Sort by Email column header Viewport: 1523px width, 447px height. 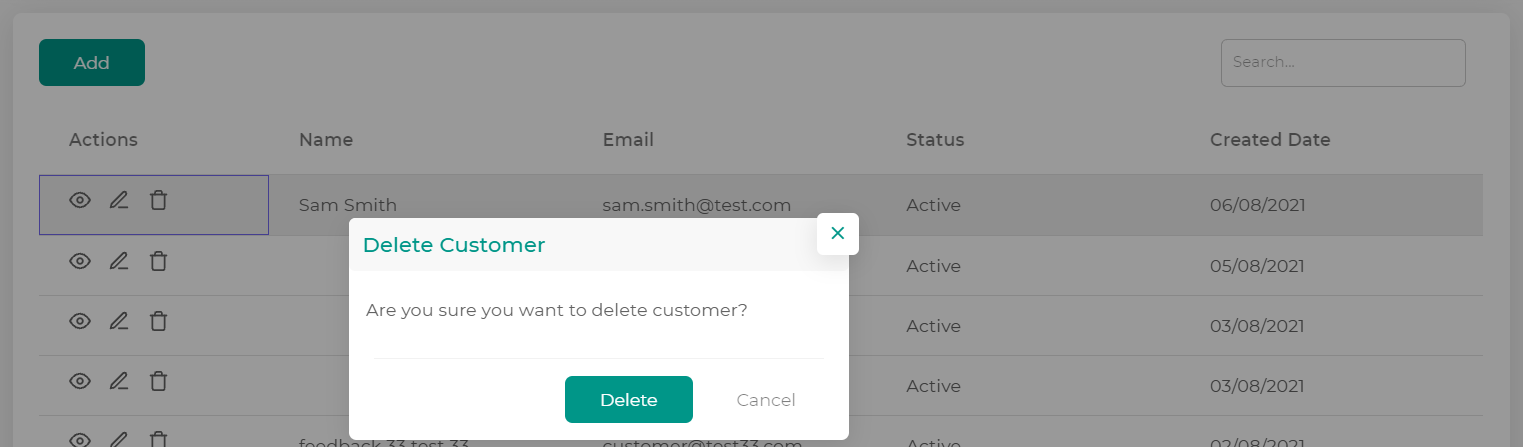click(628, 140)
